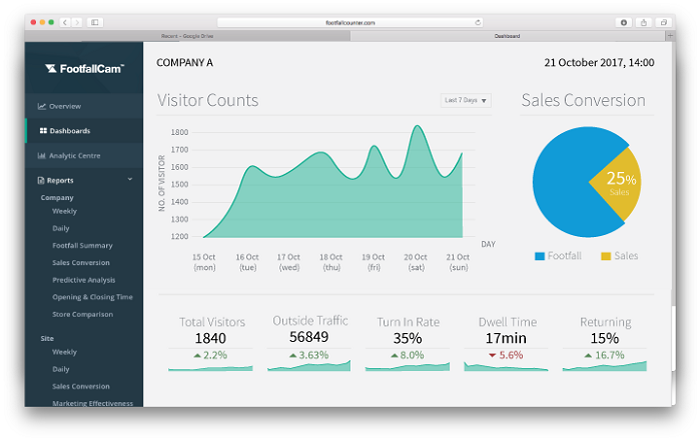This screenshot has height=441, width=700.
Task: Collapse the Reports section chevron
Action: tap(130, 180)
